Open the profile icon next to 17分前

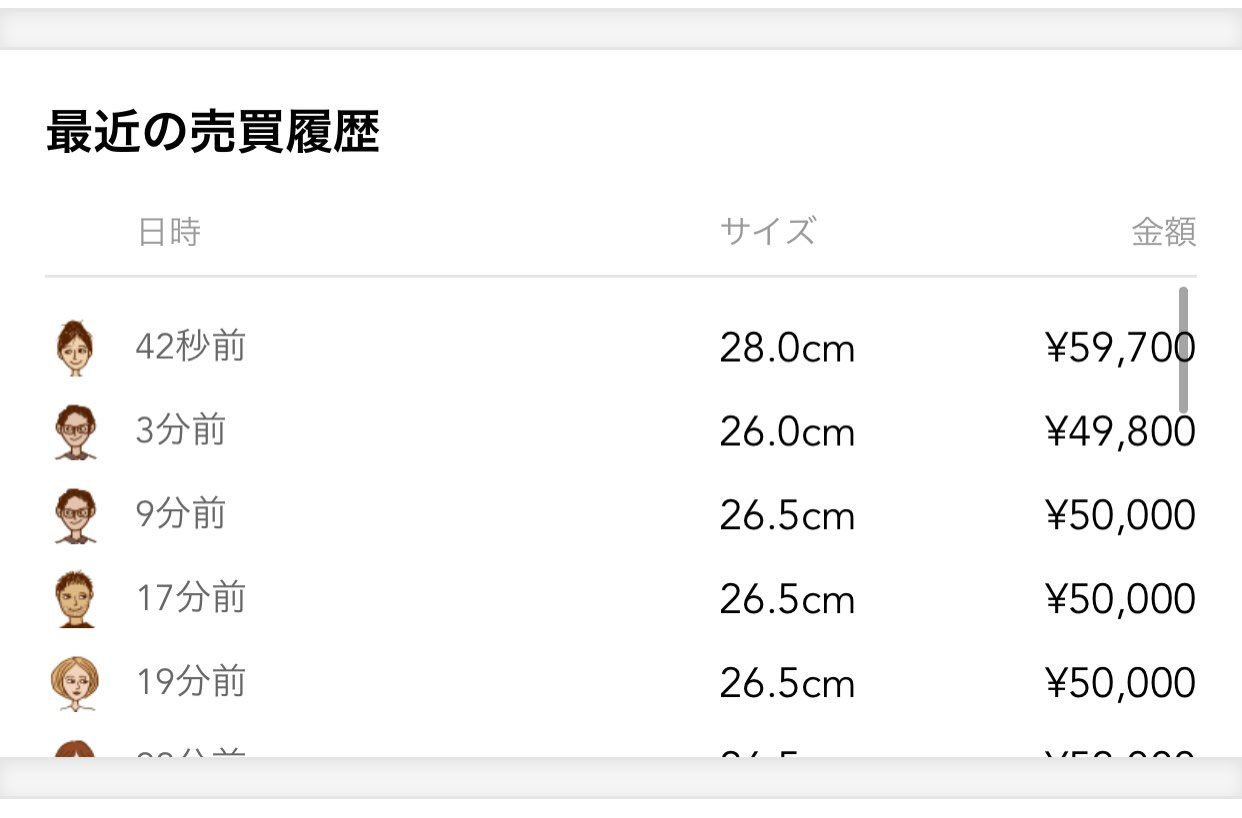tap(77, 599)
